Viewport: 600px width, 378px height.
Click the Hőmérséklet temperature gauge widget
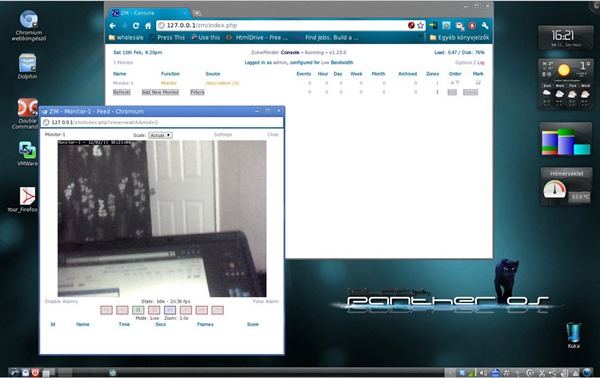[566, 186]
